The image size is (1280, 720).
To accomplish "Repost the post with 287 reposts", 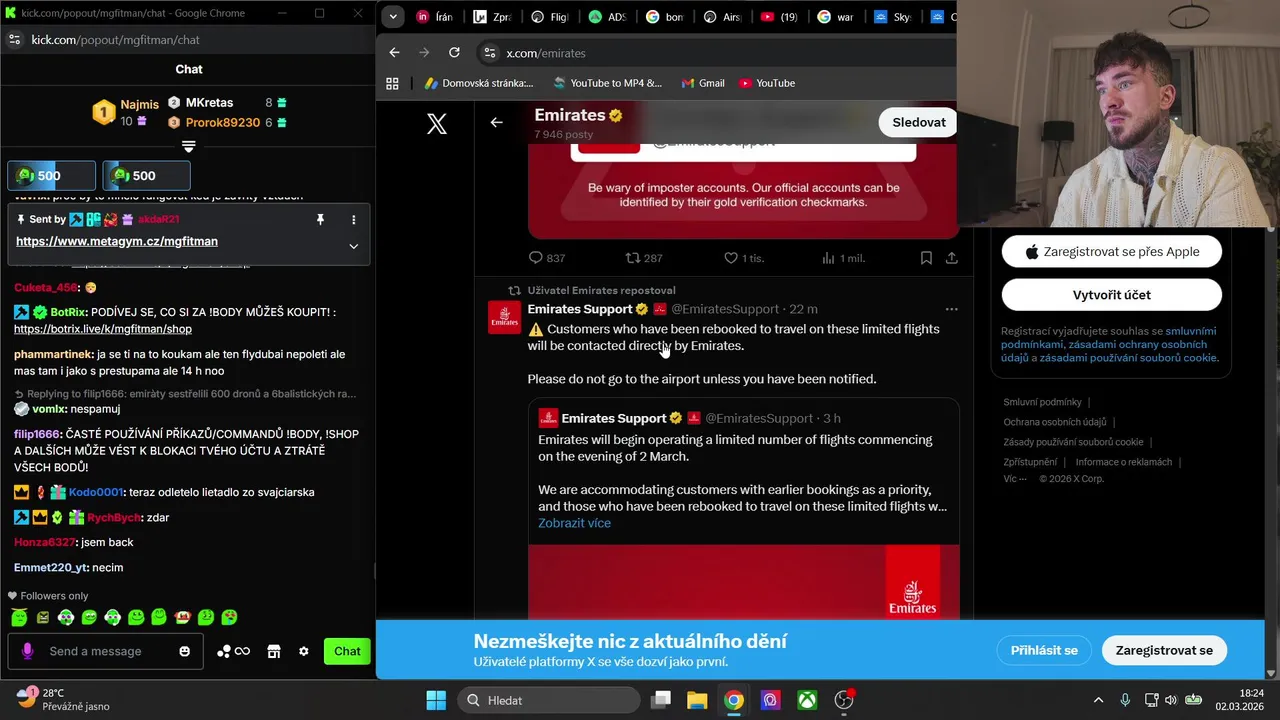I will tap(644, 258).
